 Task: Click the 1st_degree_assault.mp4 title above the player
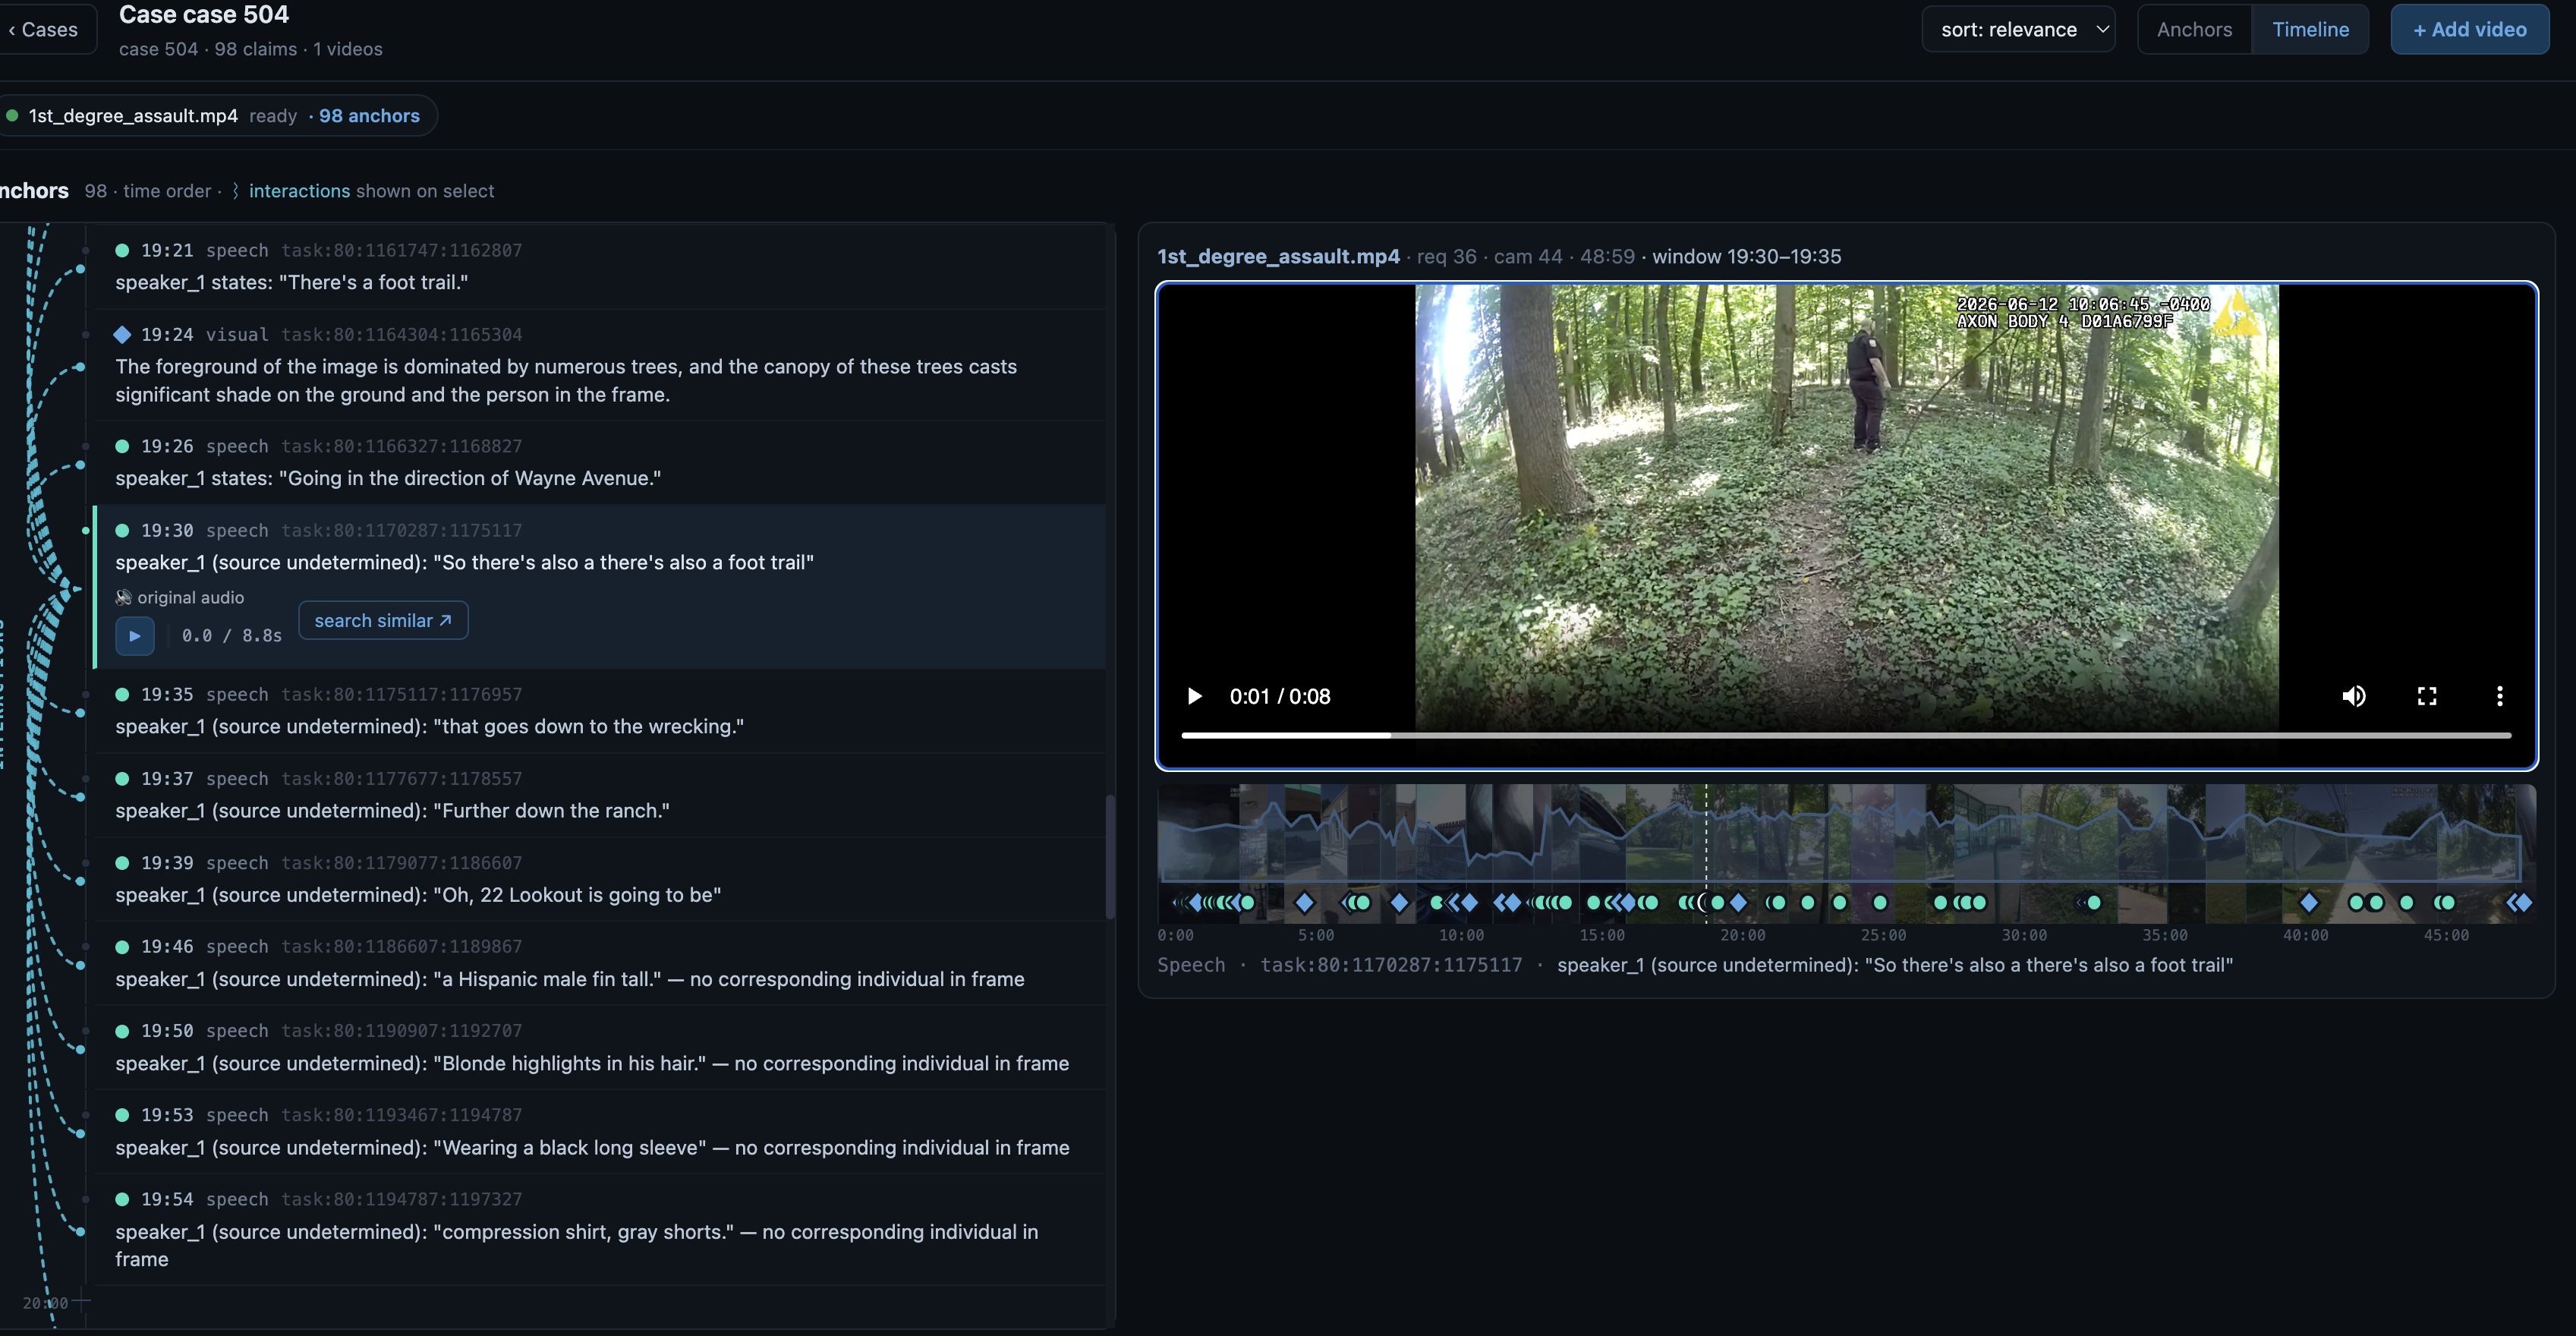[x=1278, y=256]
